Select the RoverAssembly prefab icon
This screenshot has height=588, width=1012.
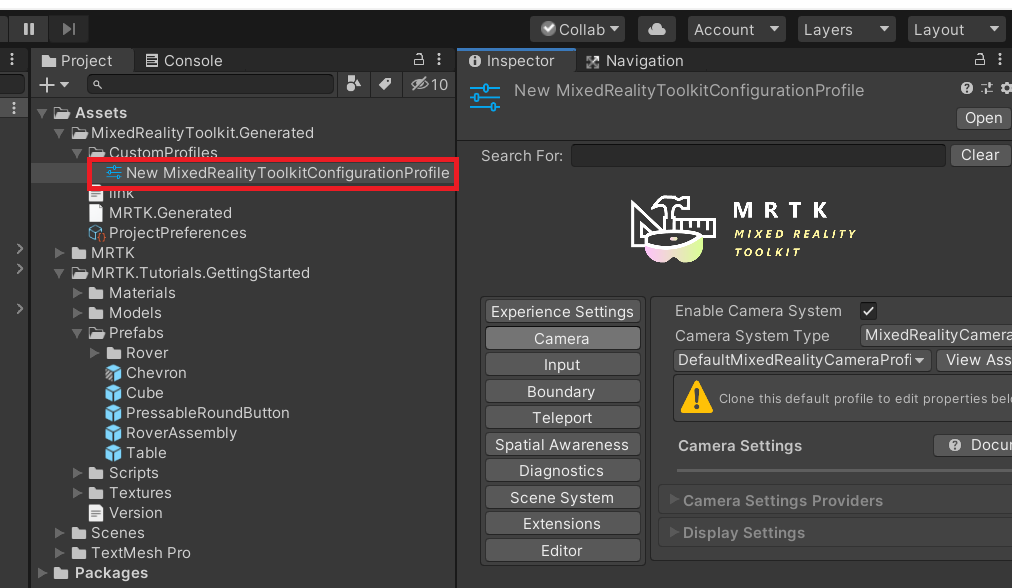click(x=113, y=433)
